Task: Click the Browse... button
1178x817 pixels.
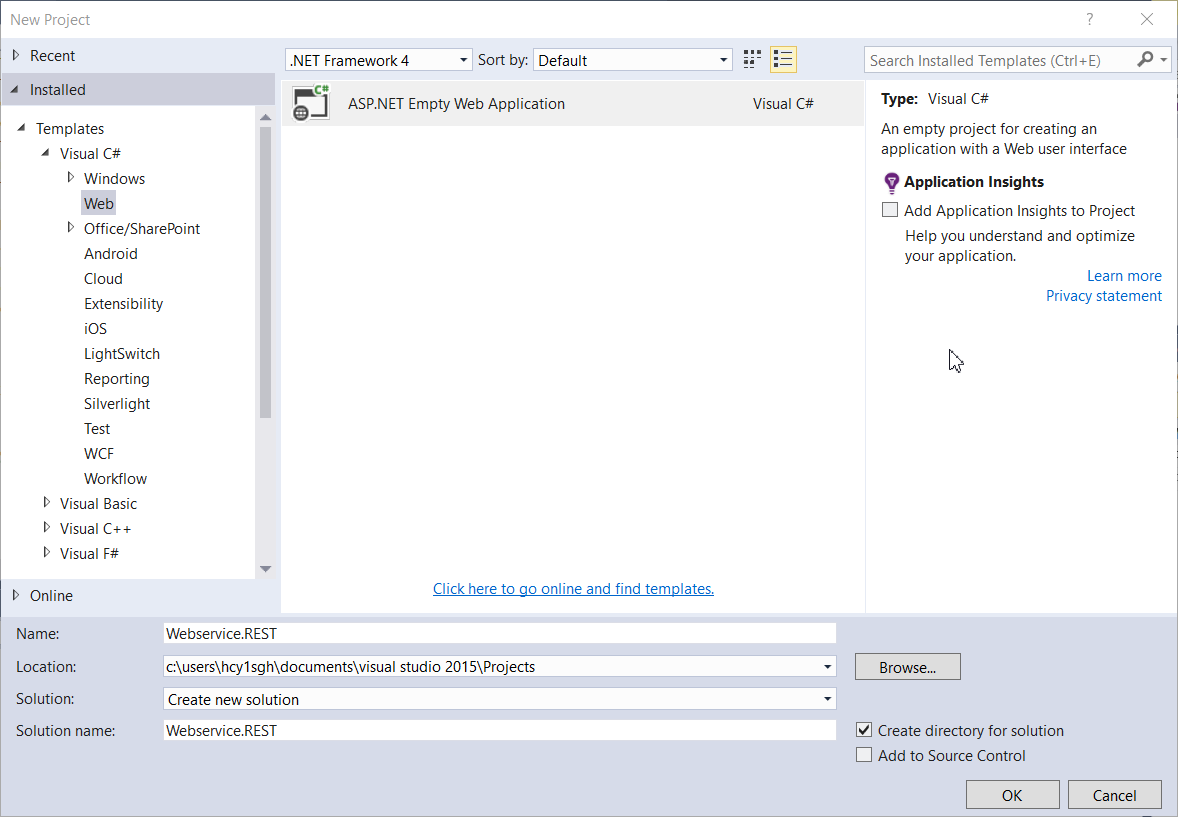Action: (x=908, y=667)
